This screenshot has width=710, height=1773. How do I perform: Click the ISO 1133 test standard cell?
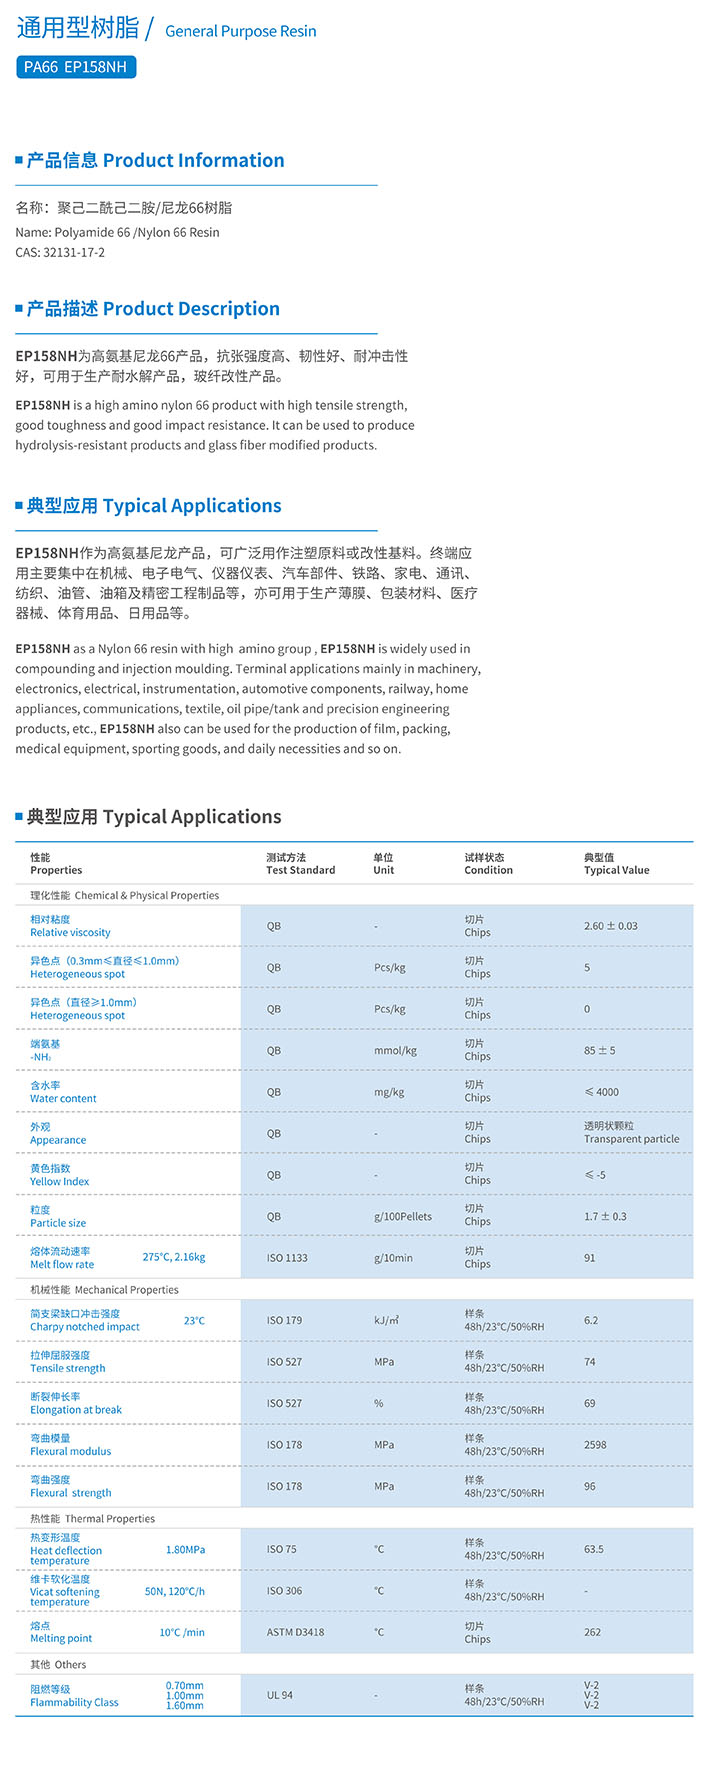pos(287,1258)
